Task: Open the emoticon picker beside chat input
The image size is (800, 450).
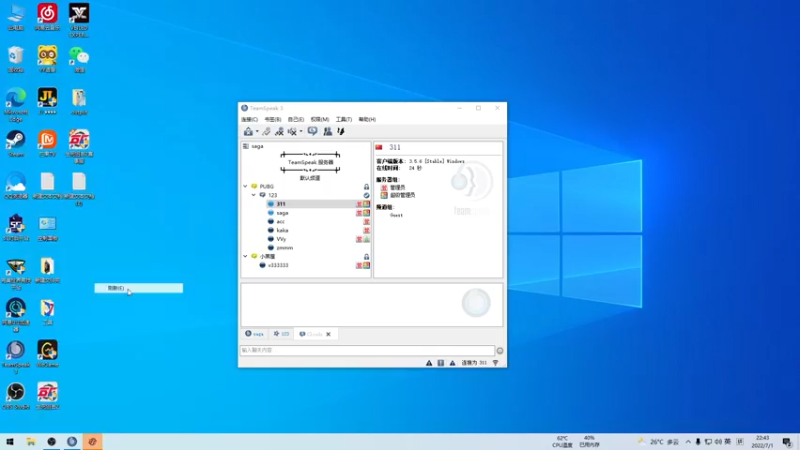Action: (500, 351)
